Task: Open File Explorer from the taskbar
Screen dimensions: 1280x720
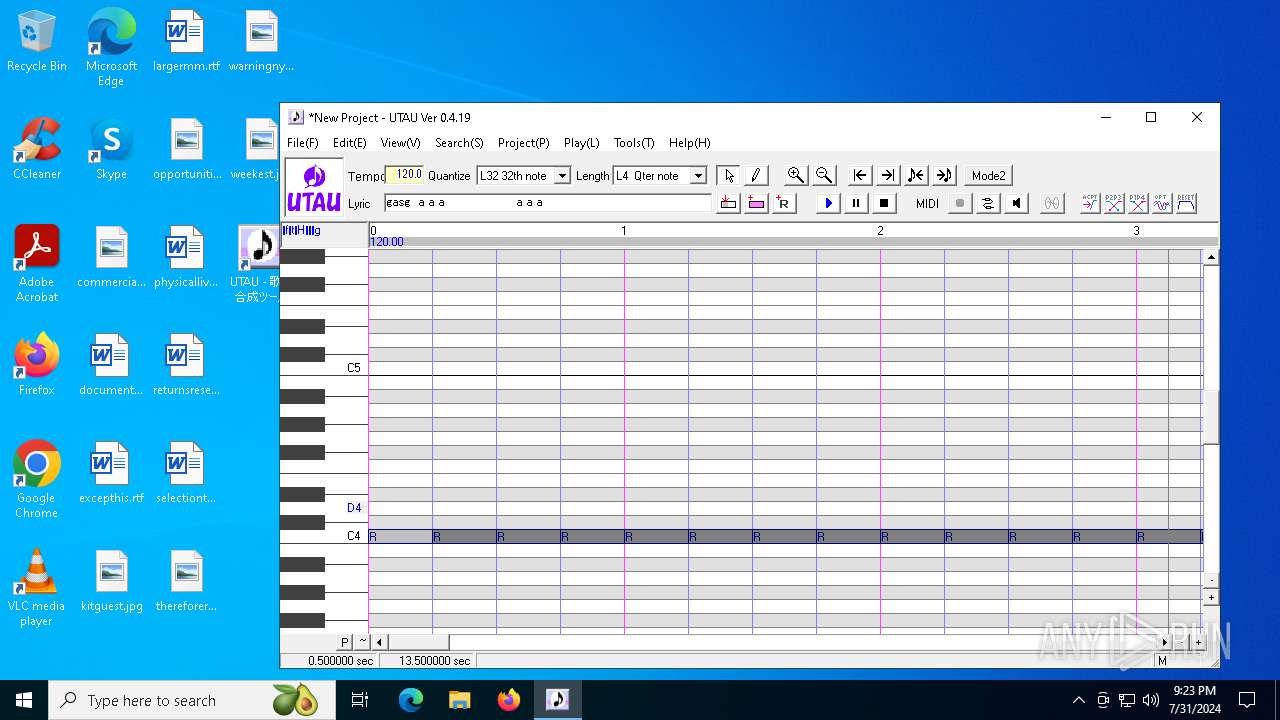Action: [x=459, y=700]
